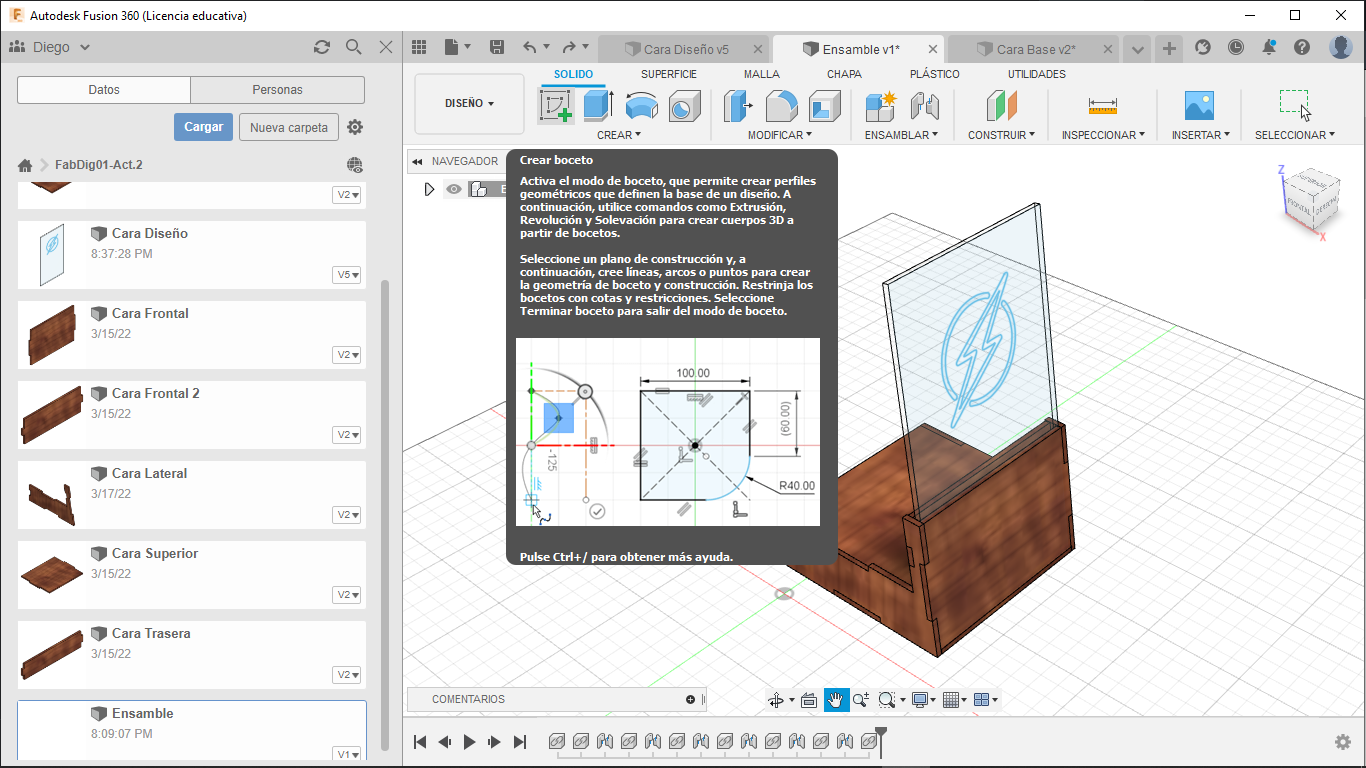
Task: Open the Diseño workspace dropdown
Action: pyautogui.click(x=469, y=103)
